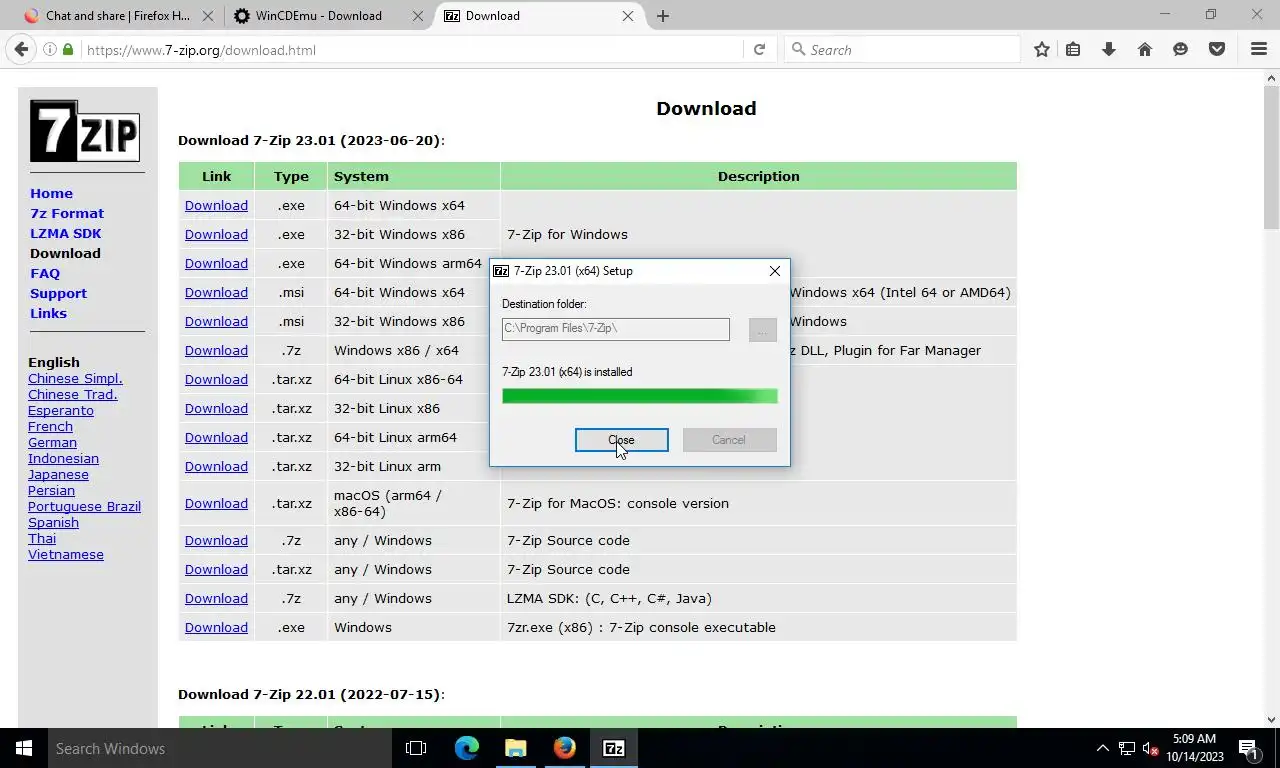The height and width of the screenshot is (768, 1280).
Task: Click the green padlock security icon
Action: (x=68, y=49)
